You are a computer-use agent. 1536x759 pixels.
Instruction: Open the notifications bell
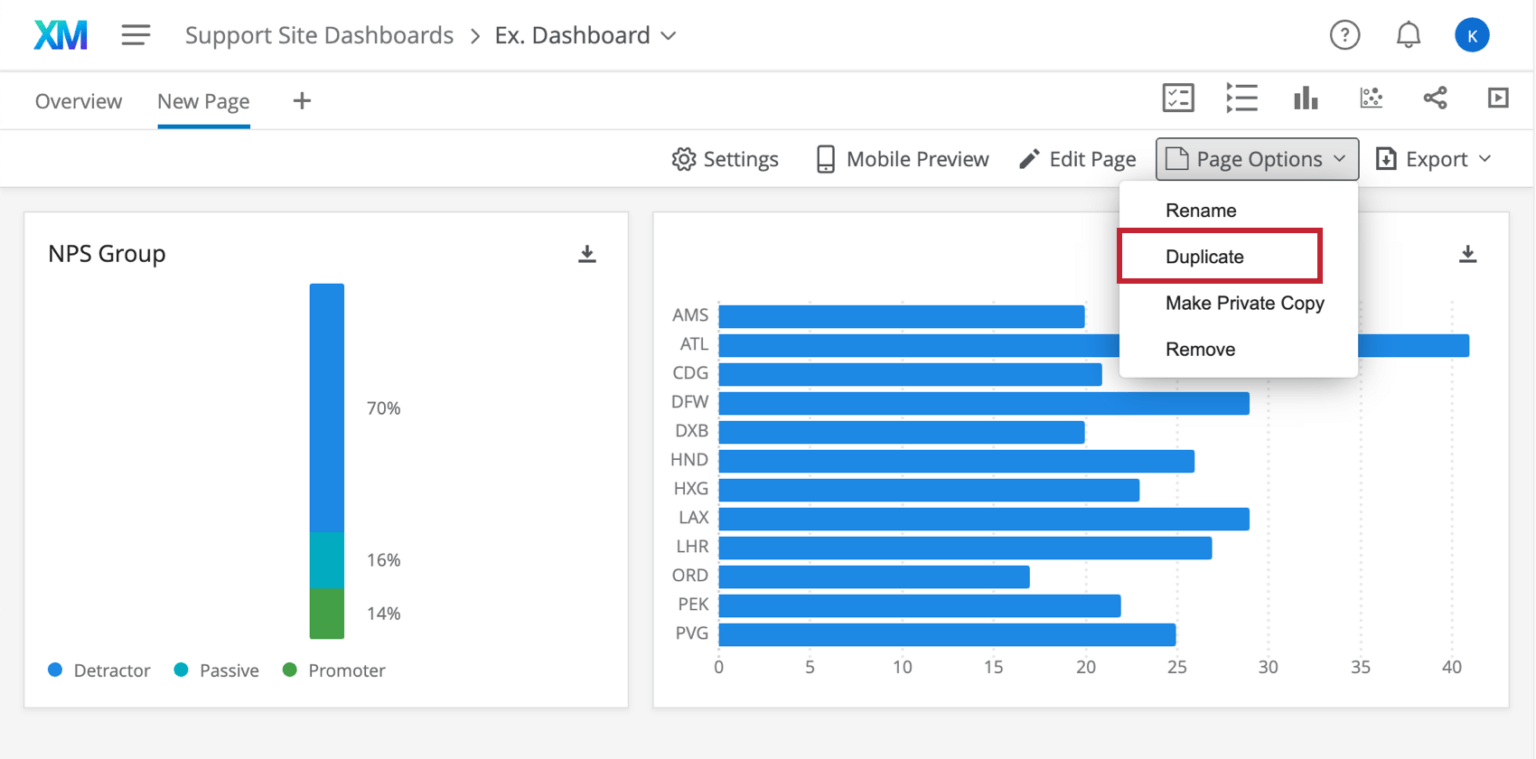pos(1408,34)
